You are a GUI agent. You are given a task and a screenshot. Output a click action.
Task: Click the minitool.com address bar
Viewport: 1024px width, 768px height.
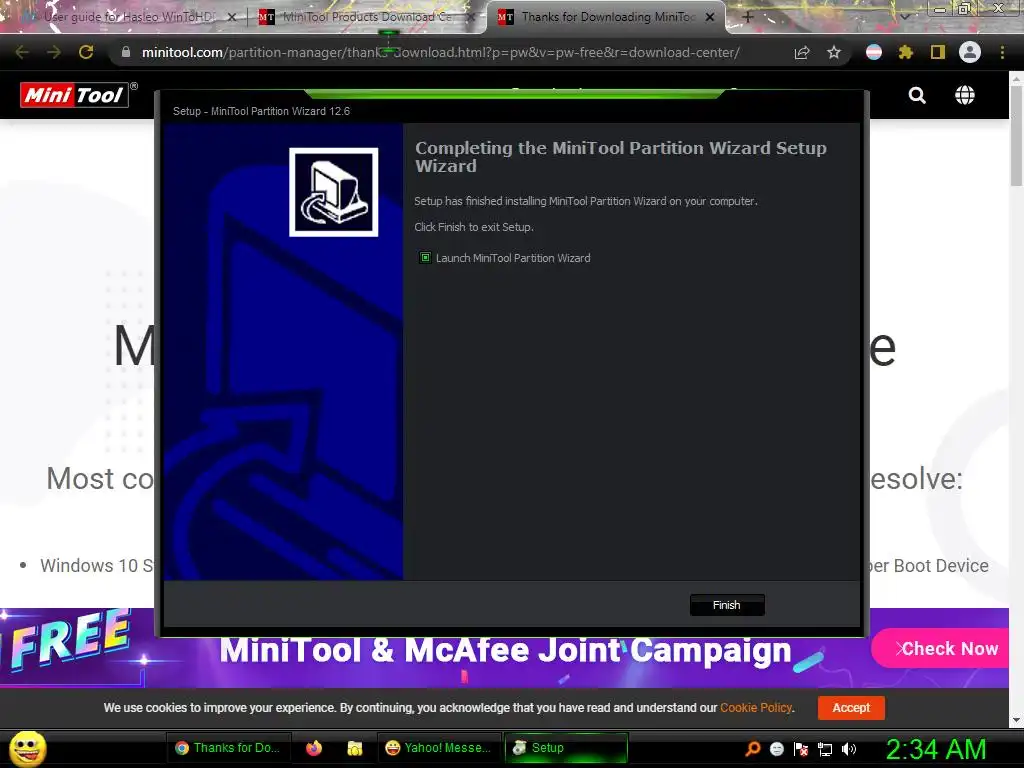point(441,52)
